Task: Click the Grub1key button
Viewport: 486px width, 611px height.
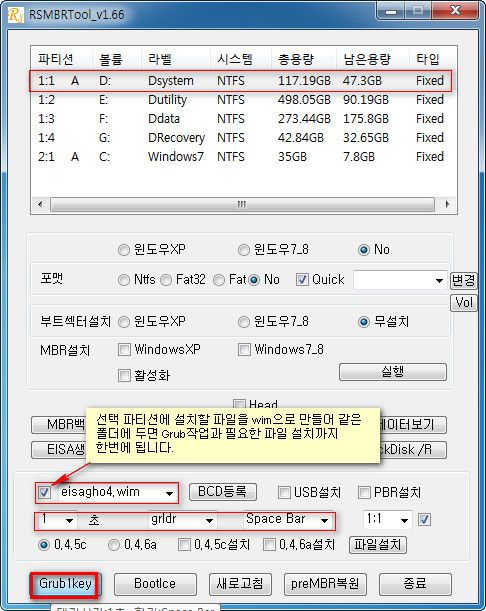Action: pyautogui.click(x=65, y=585)
